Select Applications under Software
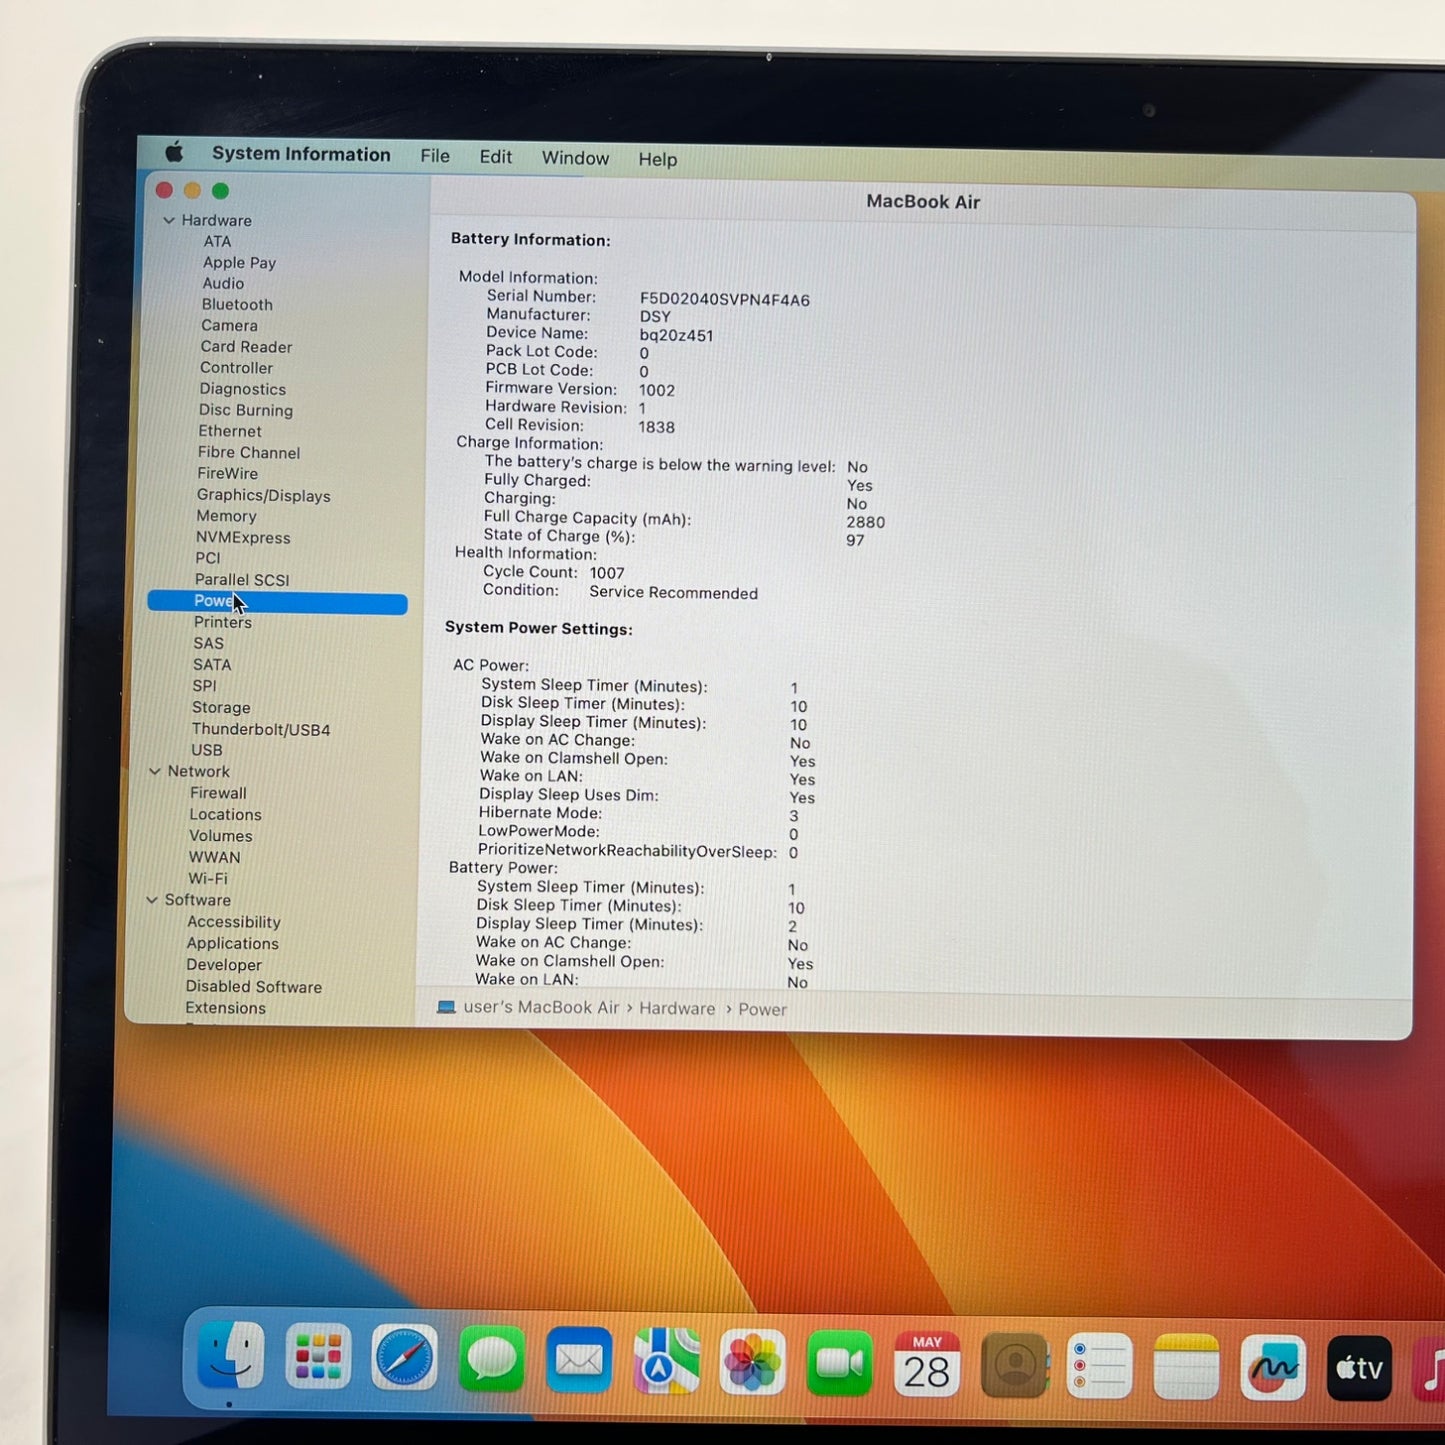This screenshot has height=1445, width=1445. click(x=232, y=943)
